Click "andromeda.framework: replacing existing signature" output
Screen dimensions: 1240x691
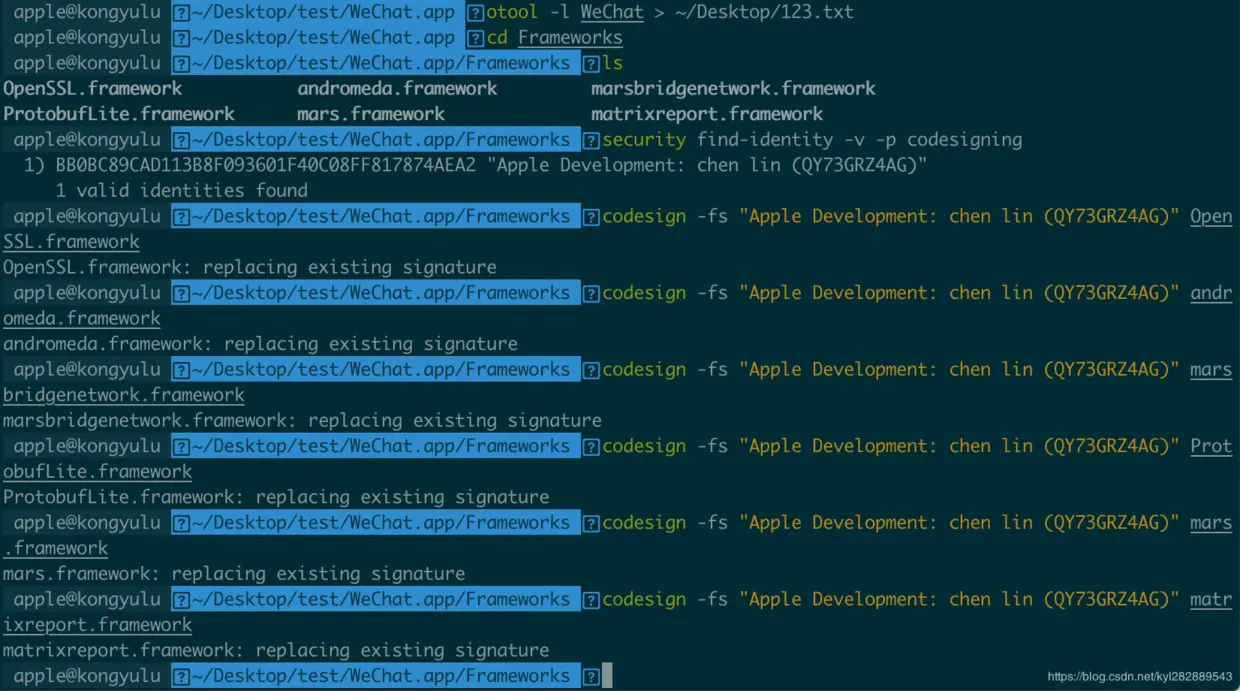tap(260, 344)
